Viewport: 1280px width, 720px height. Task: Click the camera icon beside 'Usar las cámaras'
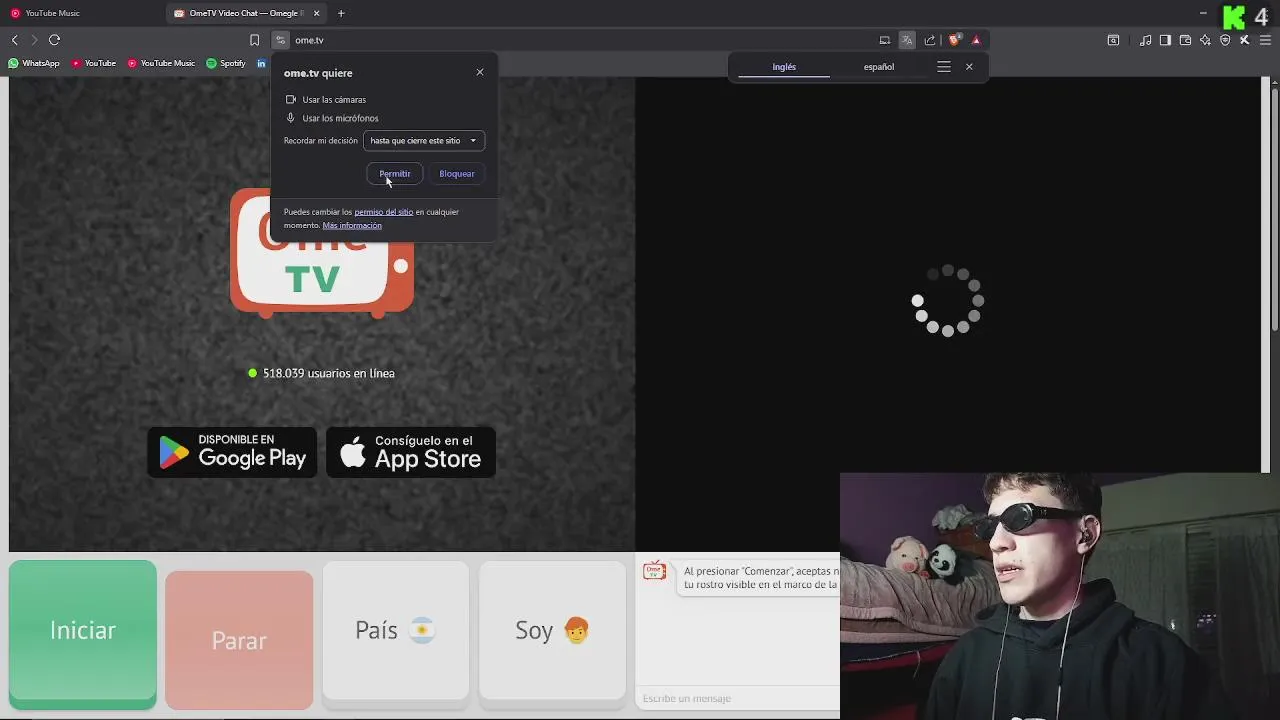tap(291, 100)
